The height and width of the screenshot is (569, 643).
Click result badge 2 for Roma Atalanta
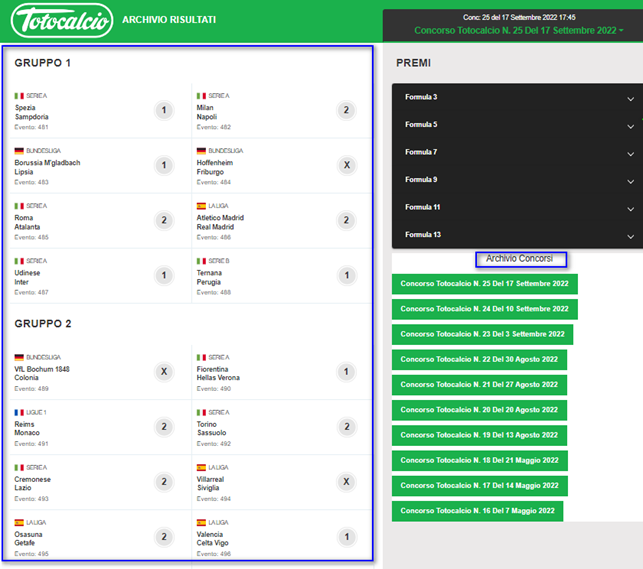tap(165, 221)
